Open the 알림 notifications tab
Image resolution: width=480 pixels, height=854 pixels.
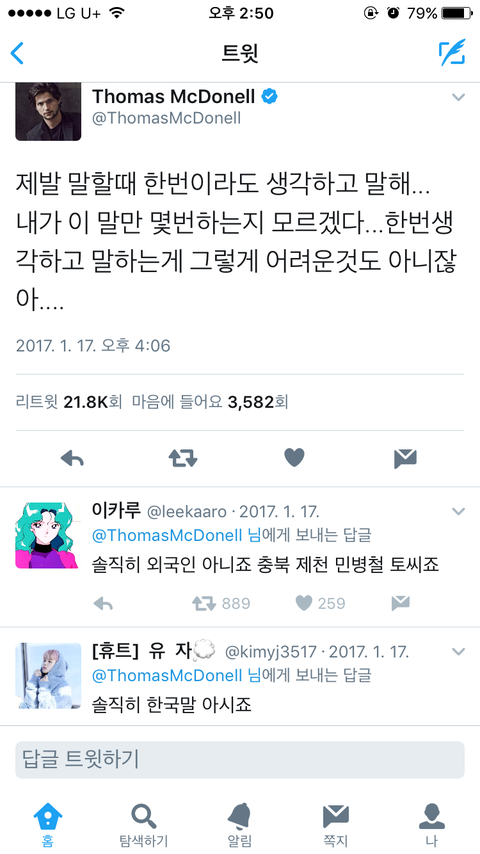[240, 825]
